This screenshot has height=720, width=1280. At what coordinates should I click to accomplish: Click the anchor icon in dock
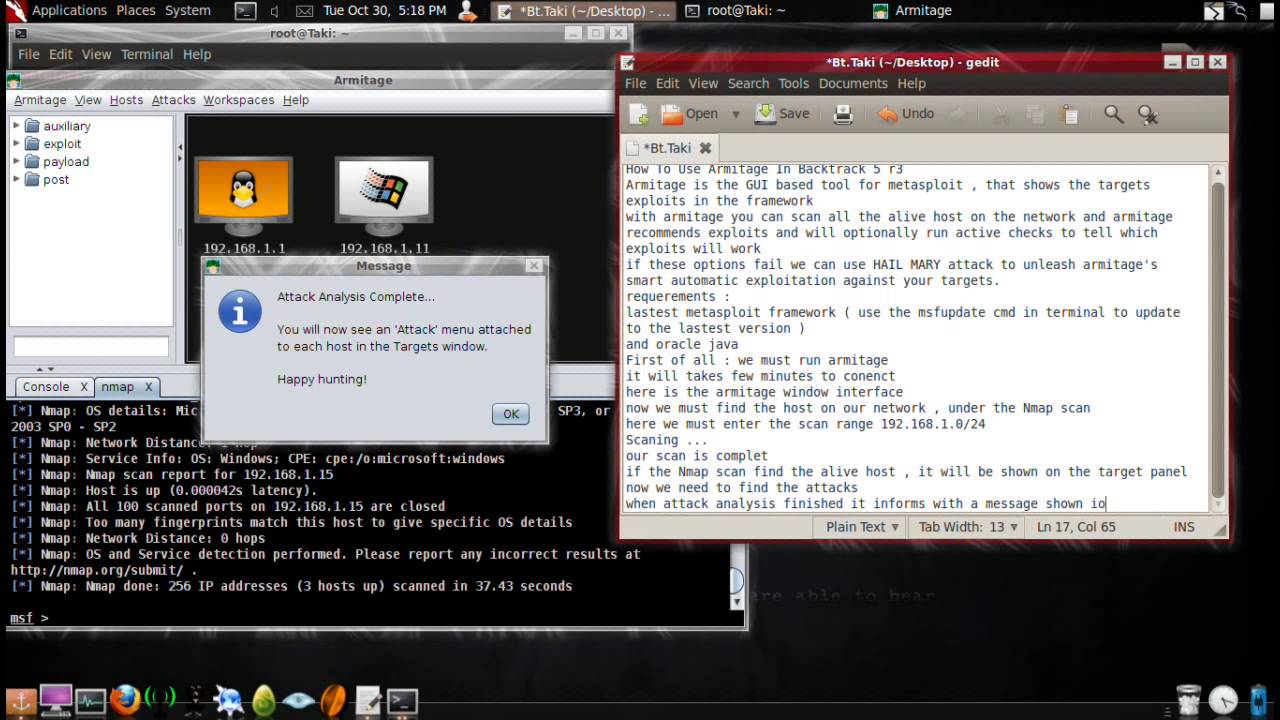coord(20,700)
